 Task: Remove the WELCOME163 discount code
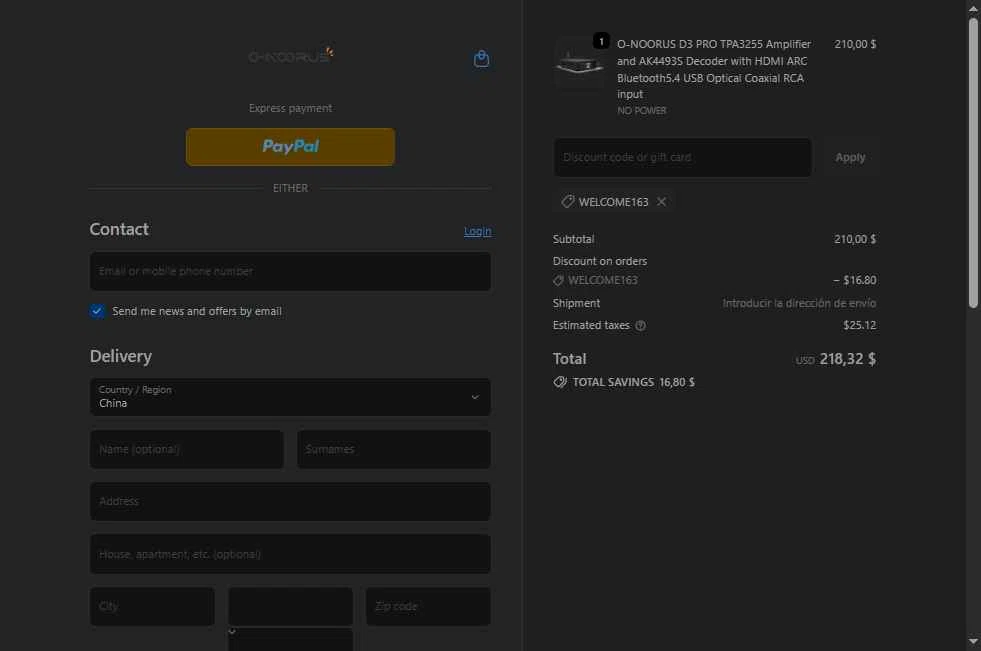661,201
